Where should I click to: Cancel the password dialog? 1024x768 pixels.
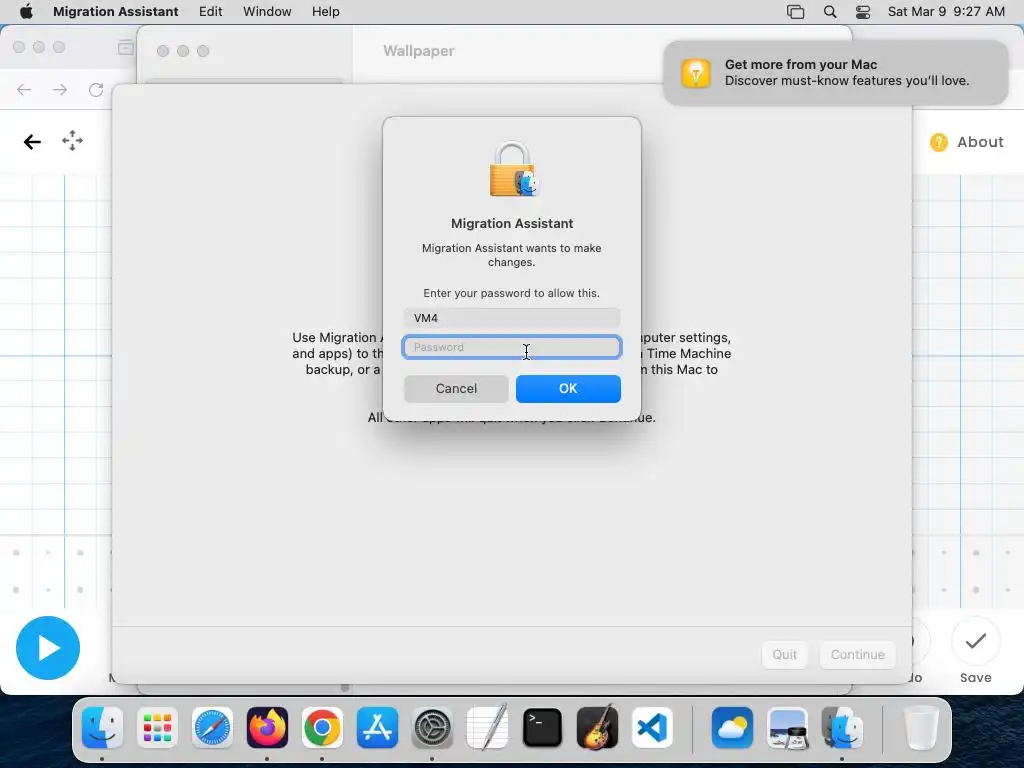(x=456, y=389)
